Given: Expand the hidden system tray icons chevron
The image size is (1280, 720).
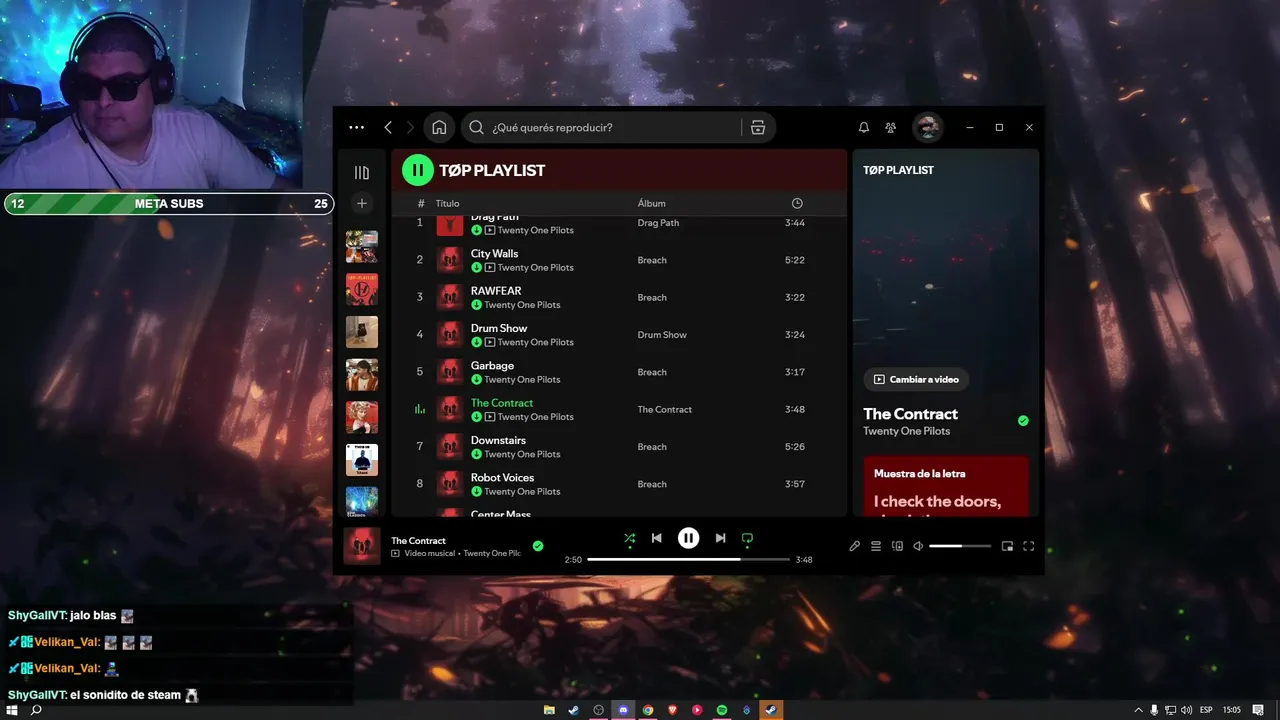Looking at the screenshot, I should point(1139,710).
